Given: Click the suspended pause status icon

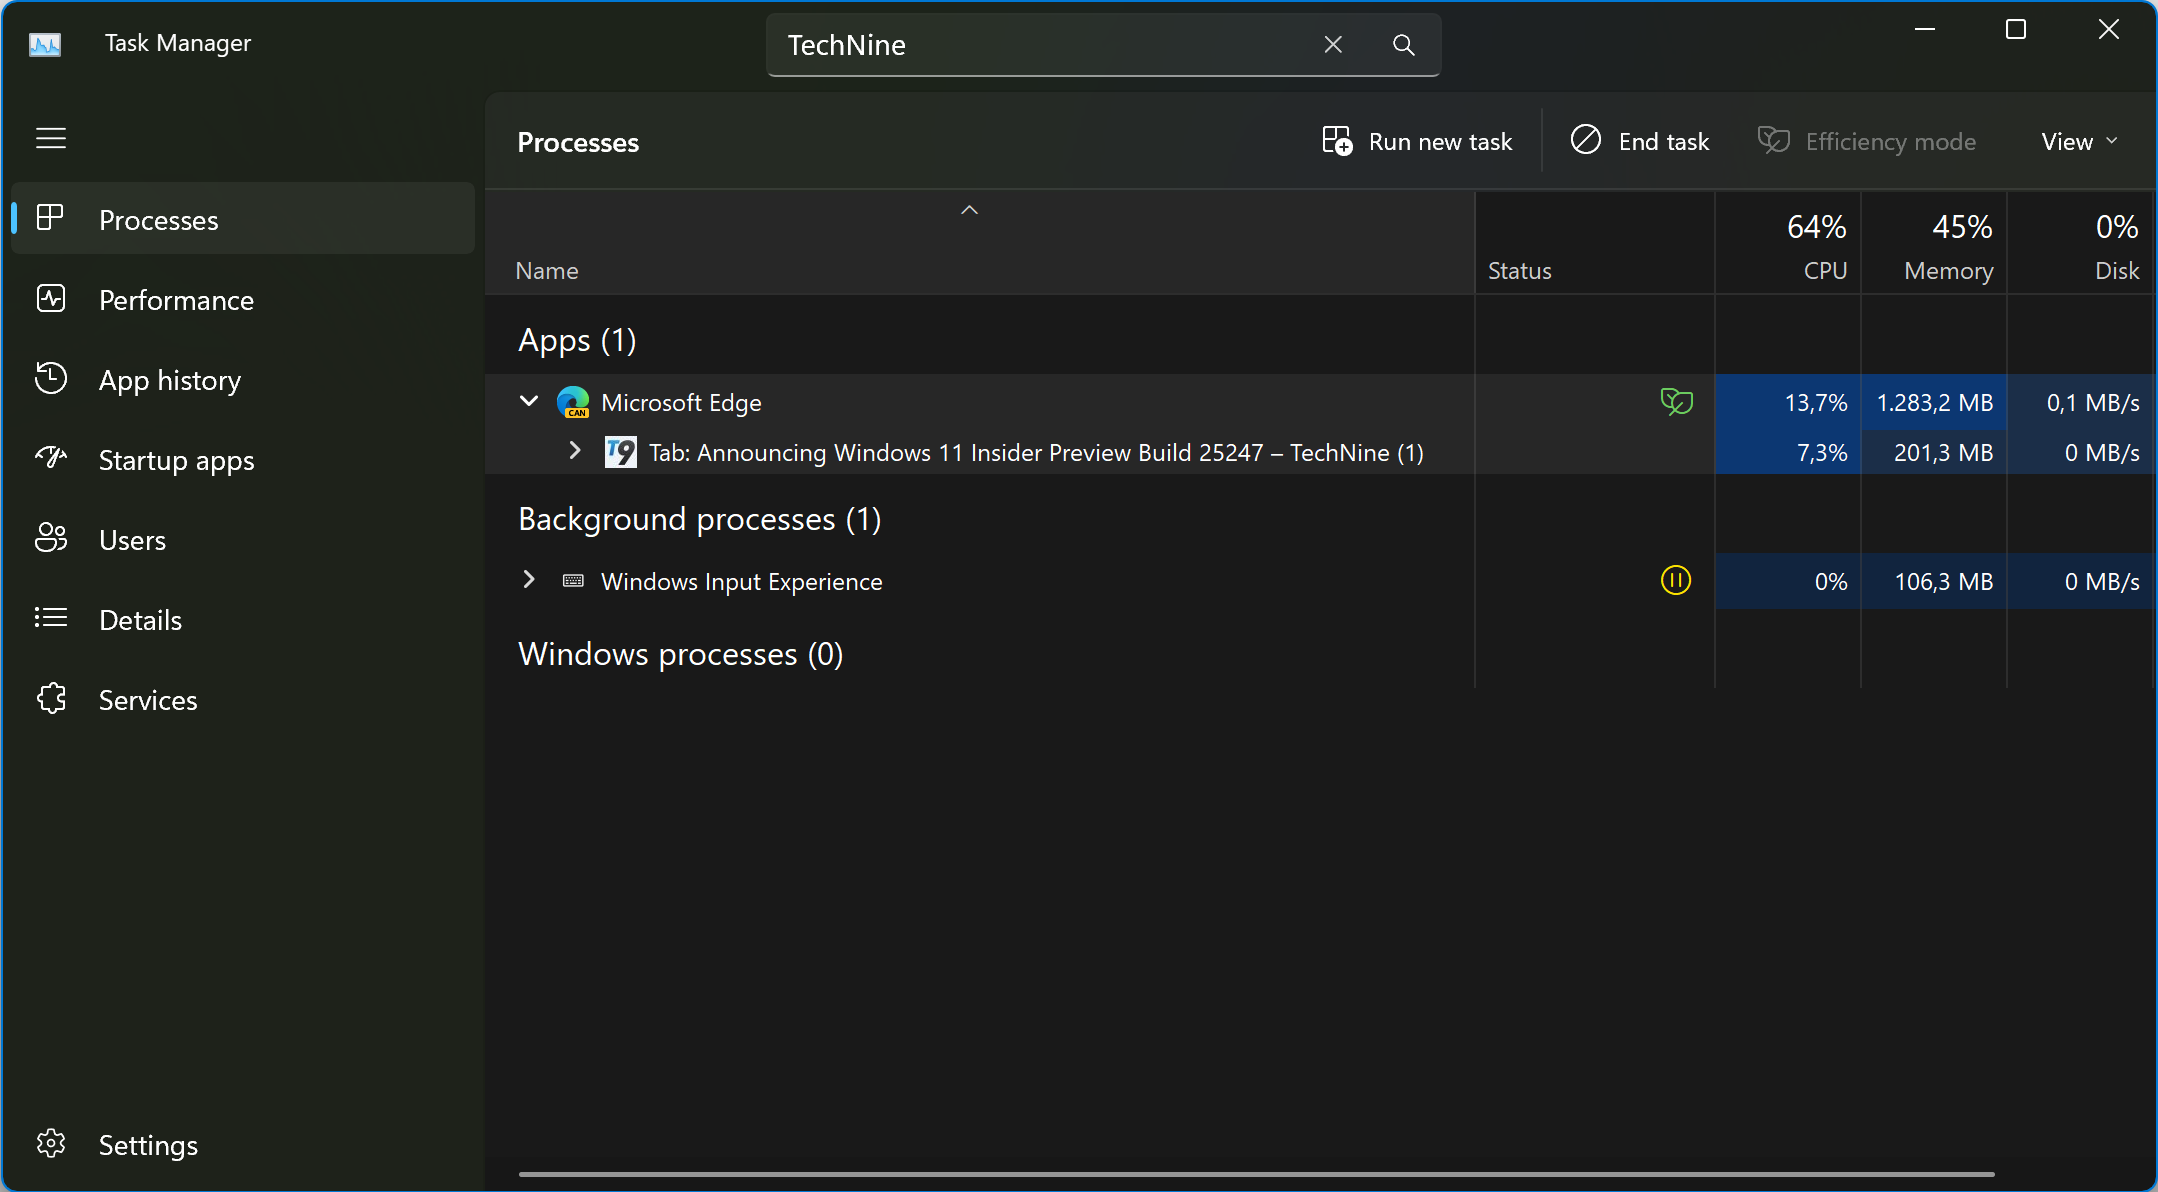Looking at the screenshot, I should pos(1676,581).
